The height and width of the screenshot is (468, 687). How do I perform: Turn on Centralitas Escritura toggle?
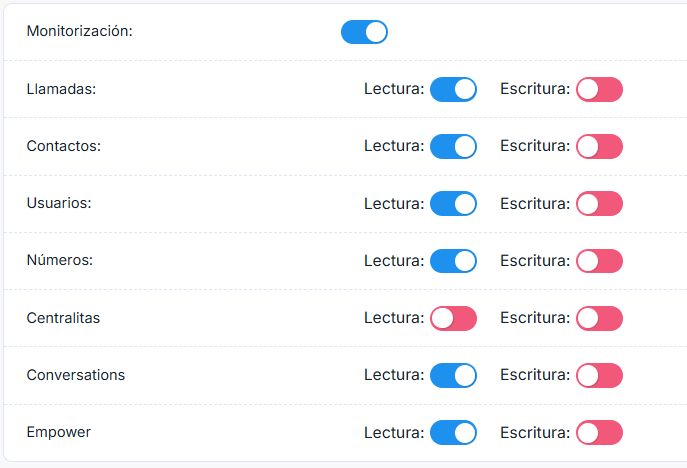(x=599, y=318)
